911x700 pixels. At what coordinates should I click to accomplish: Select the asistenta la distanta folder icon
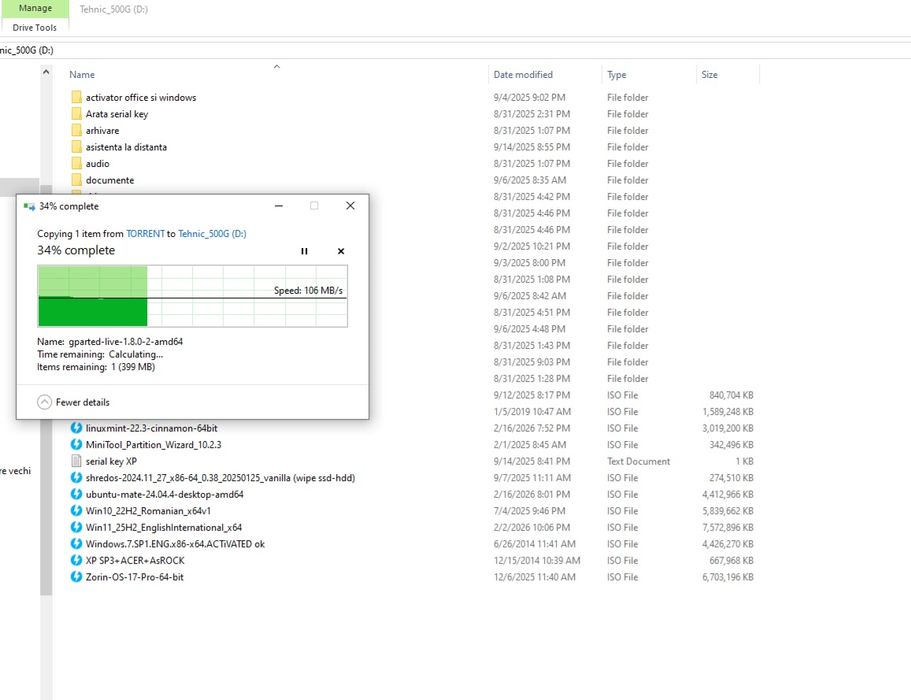76,147
